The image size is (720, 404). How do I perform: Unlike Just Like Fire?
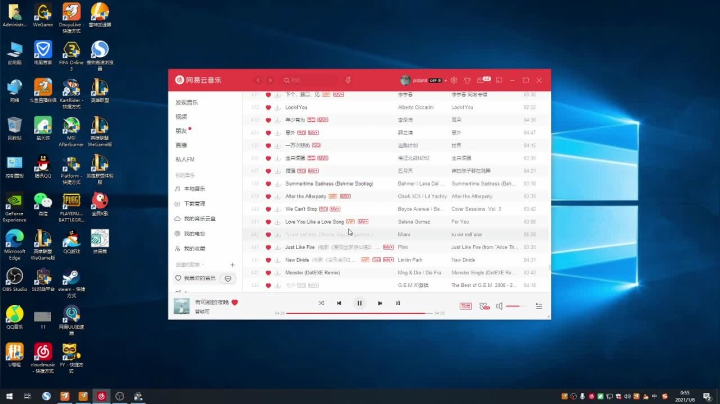click(268, 247)
